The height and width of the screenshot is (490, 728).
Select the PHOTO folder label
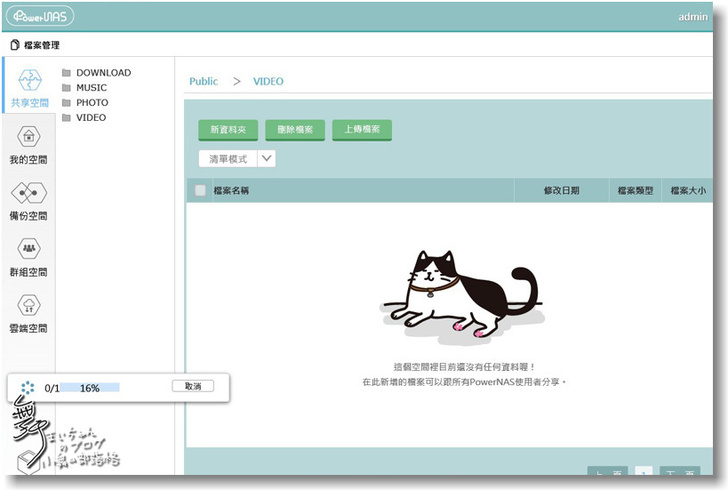[92, 103]
